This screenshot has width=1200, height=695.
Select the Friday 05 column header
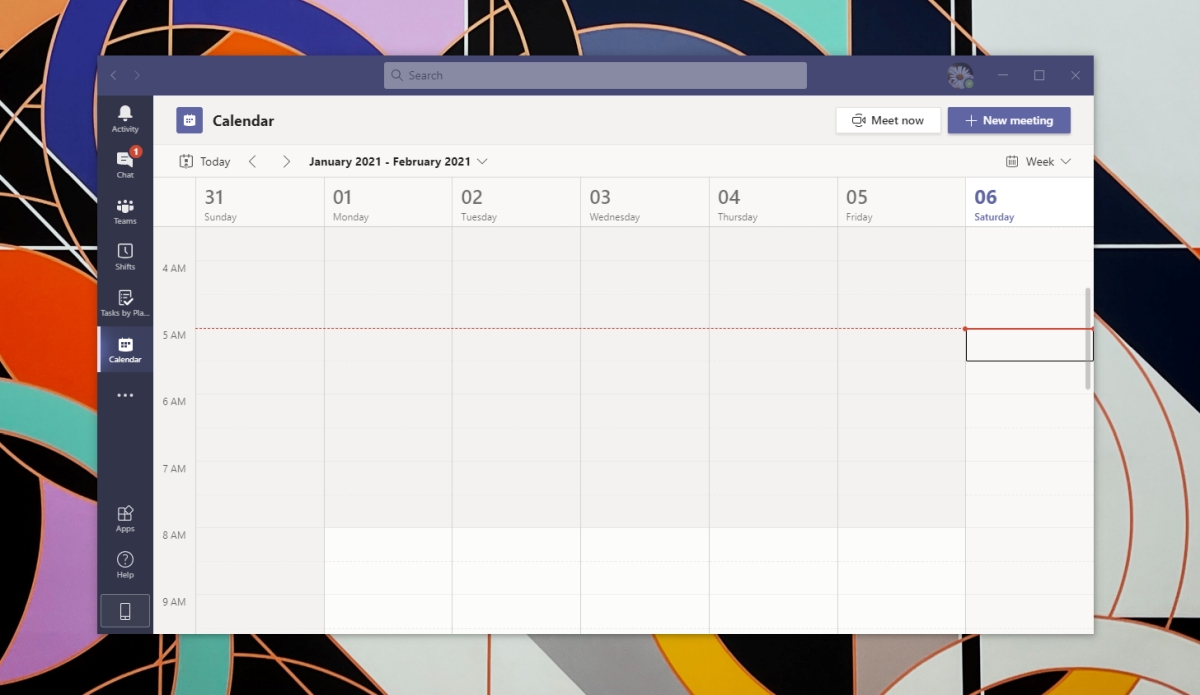point(901,203)
